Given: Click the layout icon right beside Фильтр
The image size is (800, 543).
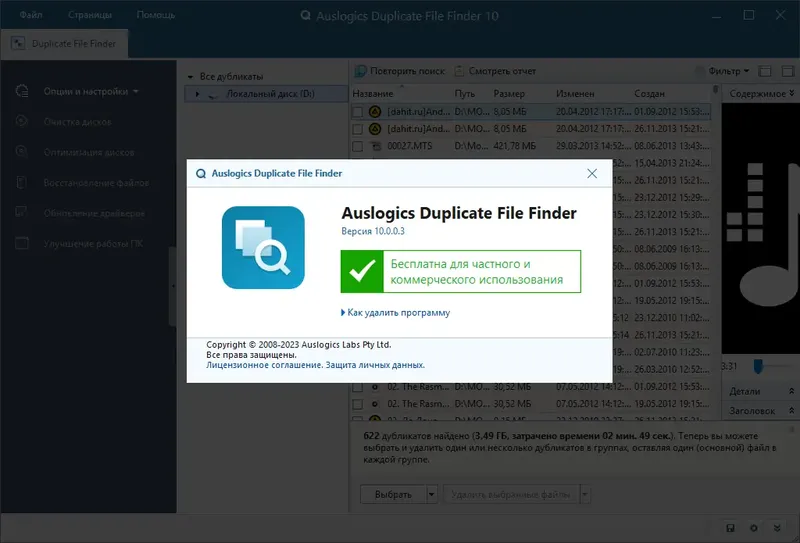Looking at the screenshot, I should click(765, 71).
